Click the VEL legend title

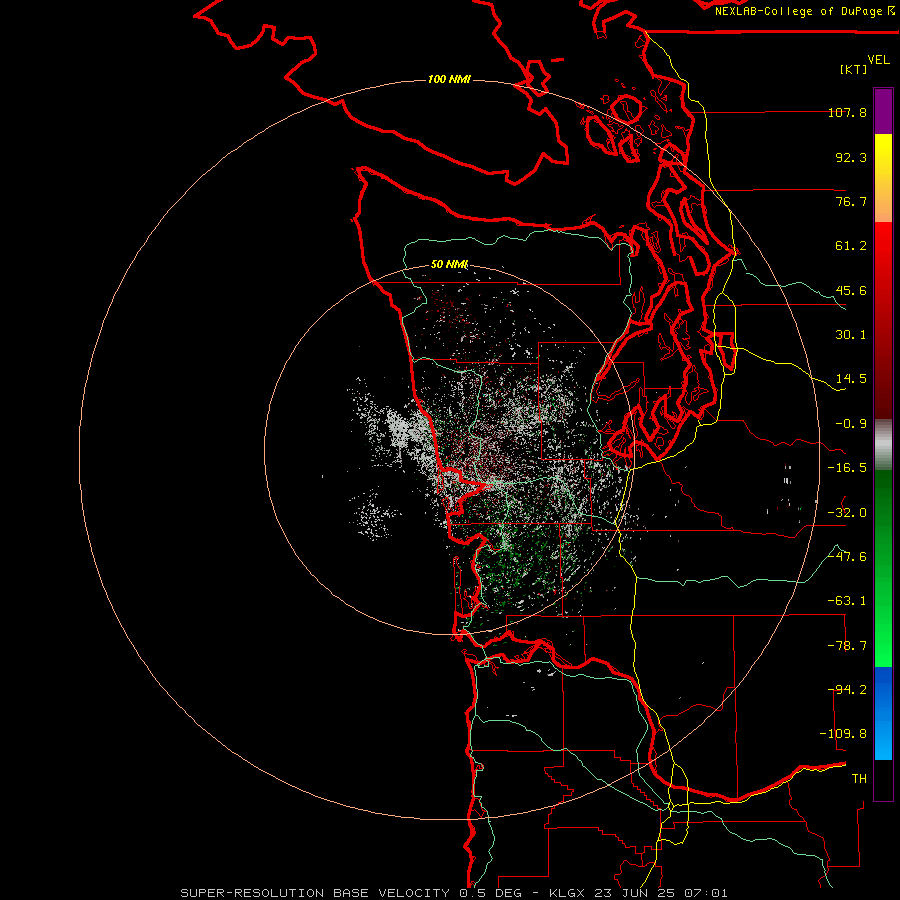coord(878,60)
